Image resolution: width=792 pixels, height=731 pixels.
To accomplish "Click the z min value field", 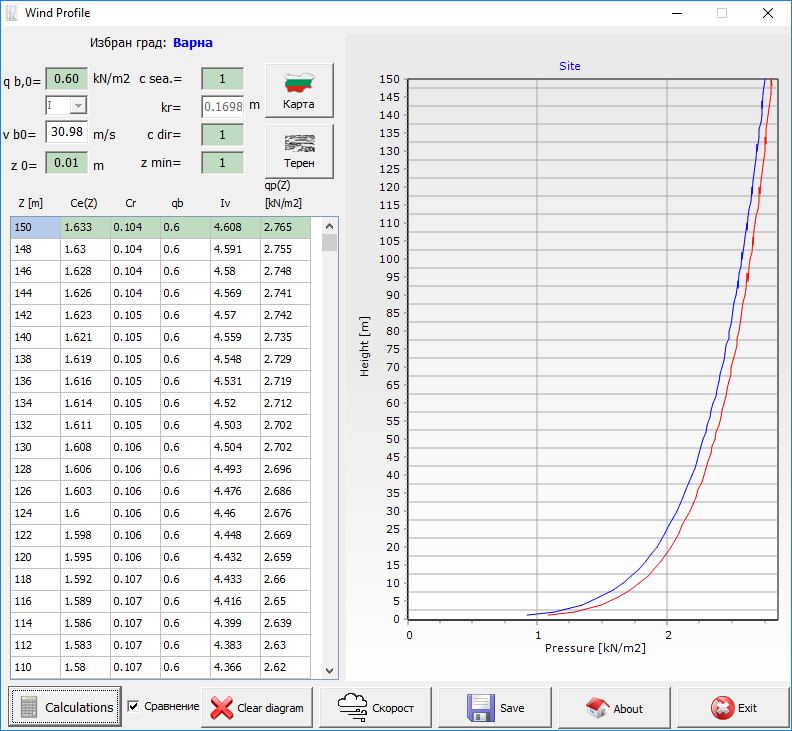I will pyautogui.click(x=222, y=162).
